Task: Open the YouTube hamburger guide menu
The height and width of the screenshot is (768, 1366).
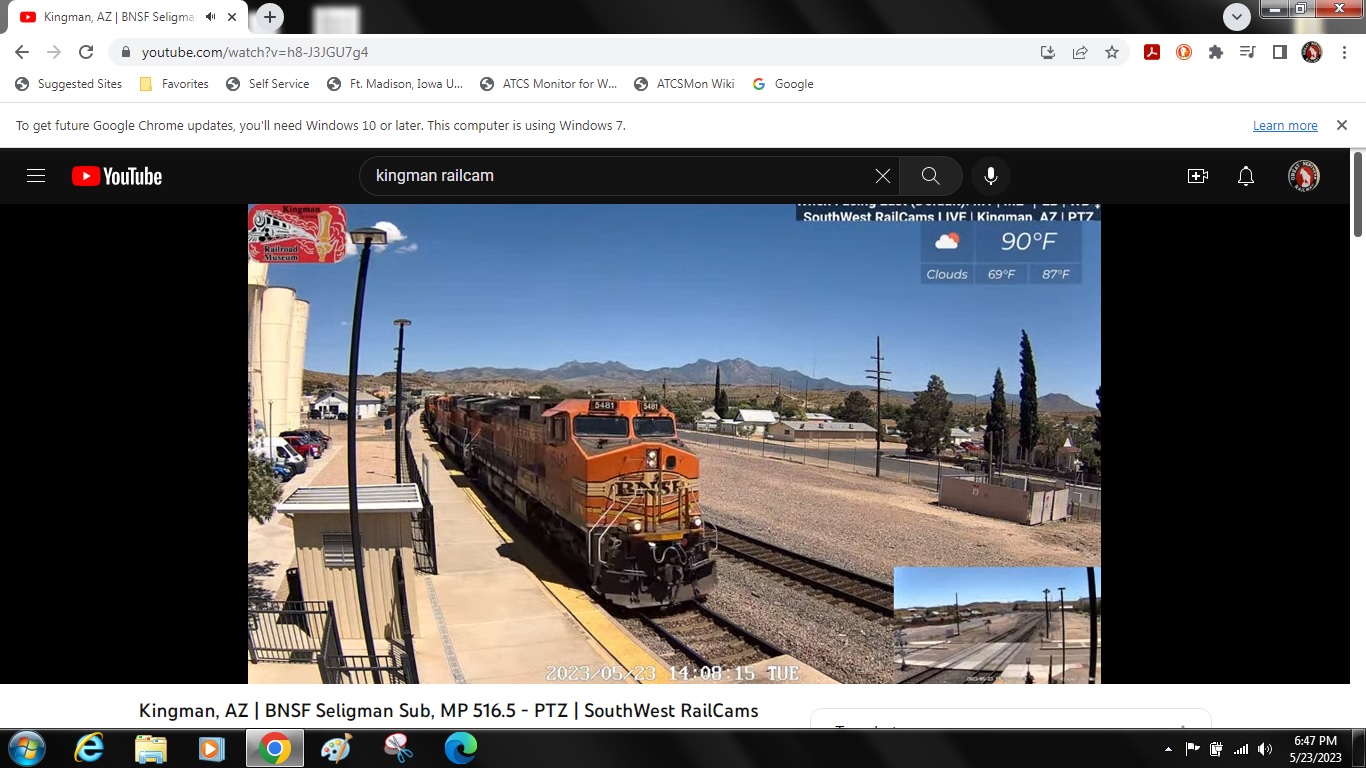Action: point(36,176)
